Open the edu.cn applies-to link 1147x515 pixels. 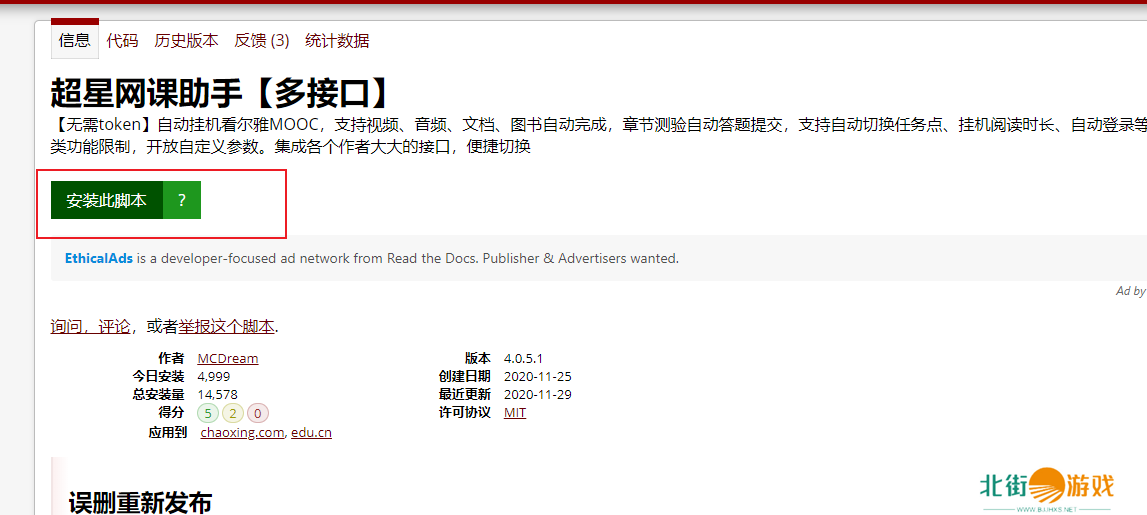point(311,432)
